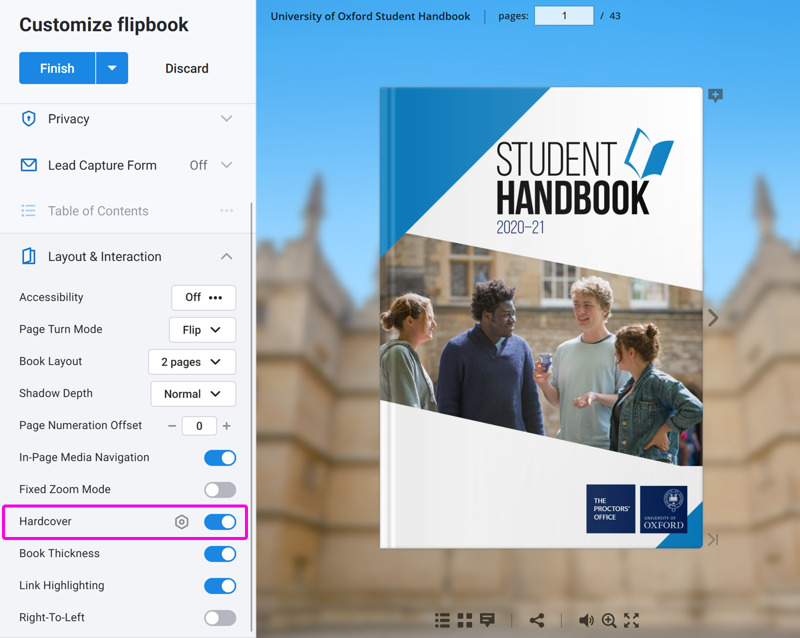The height and width of the screenshot is (638, 800).
Task: Collapse the Layout & Interaction section
Action: (226, 257)
